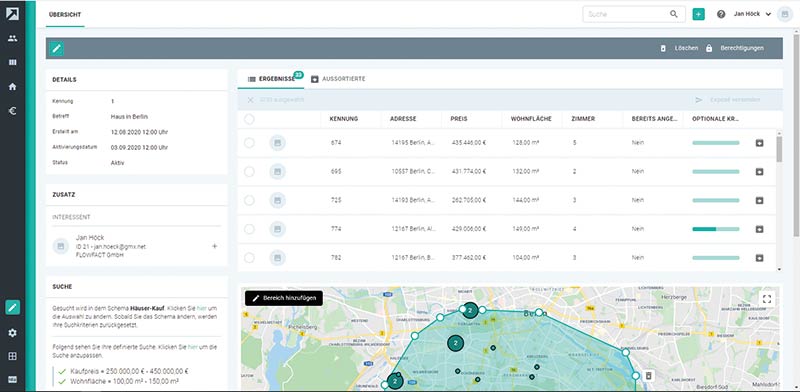The image size is (800, 392).
Task: Open the help question mark icon
Action: (x=721, y=14)
